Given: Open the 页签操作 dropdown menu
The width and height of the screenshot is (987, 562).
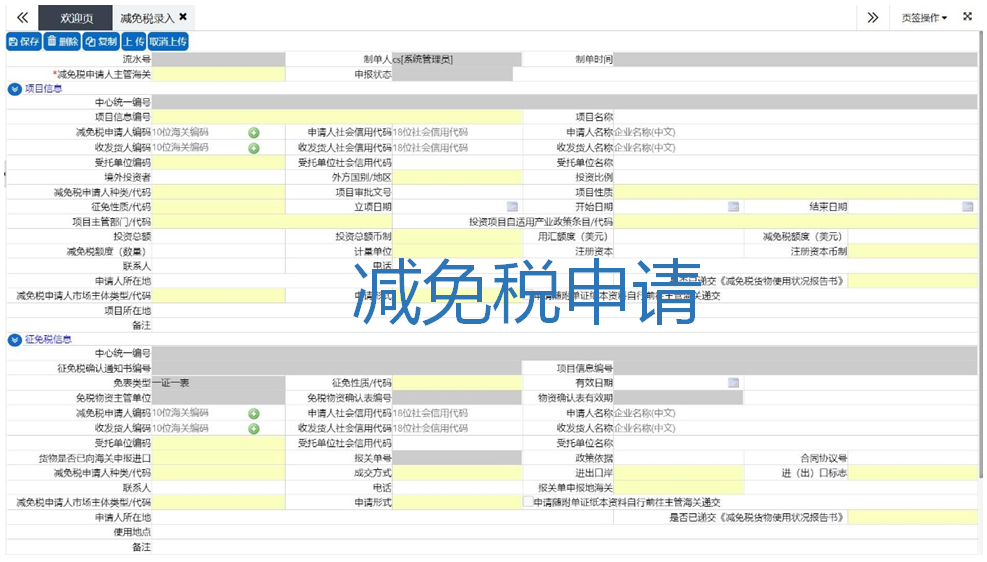Looking at the screenshot, I should click(924, 18).
